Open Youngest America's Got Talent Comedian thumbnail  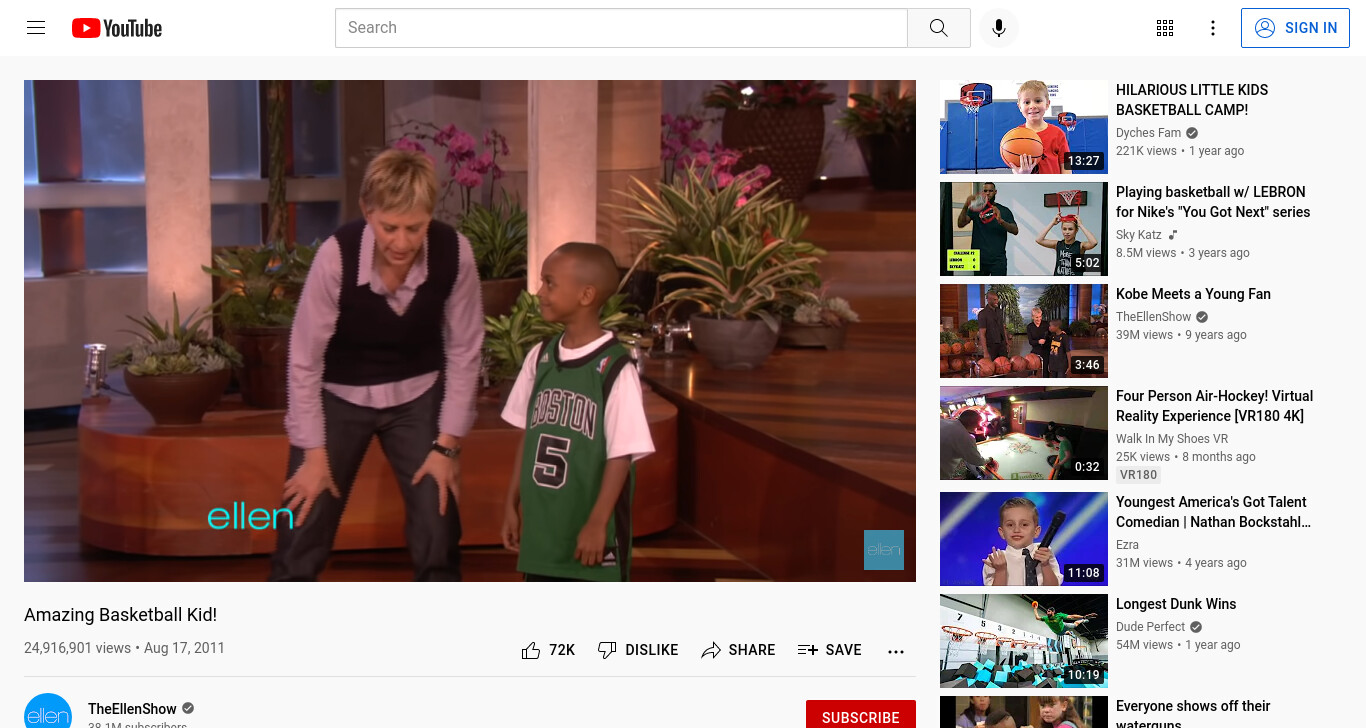point(1024,539)
